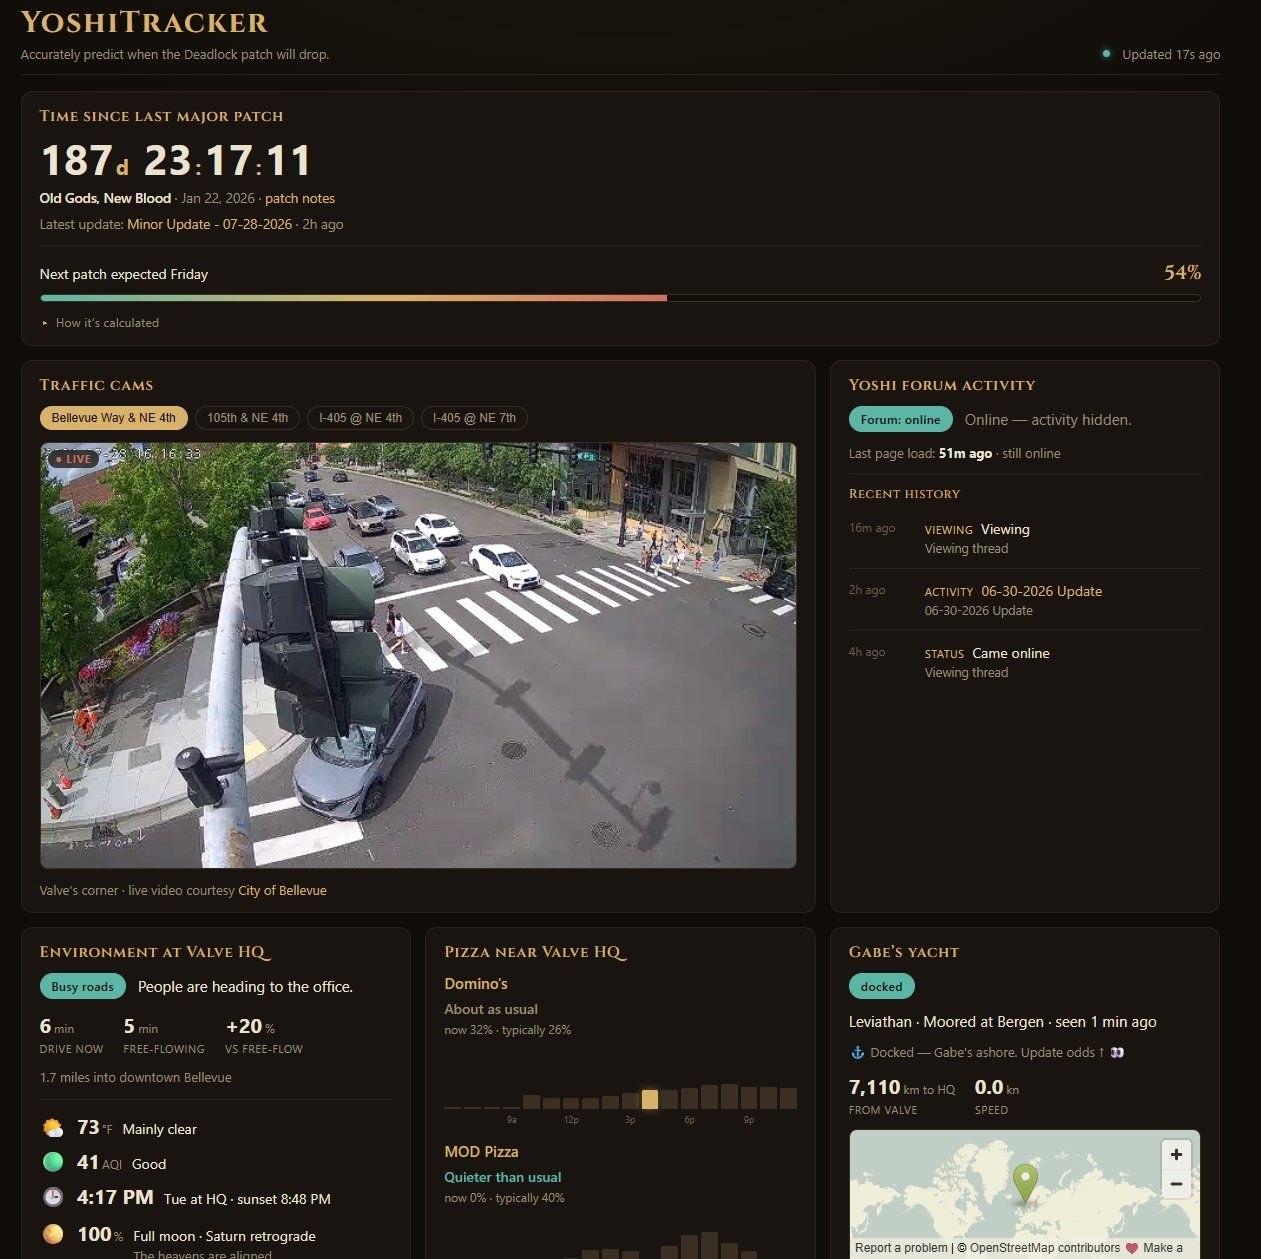1261x1259 pixels.
Task: Click the green yacht location pin
Action: tap(1025, 1183)
